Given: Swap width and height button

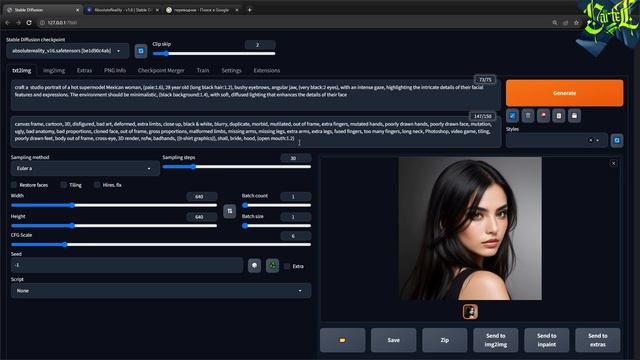Looking at the screenshot, I should pyautogui.click(x=229, y=211).
